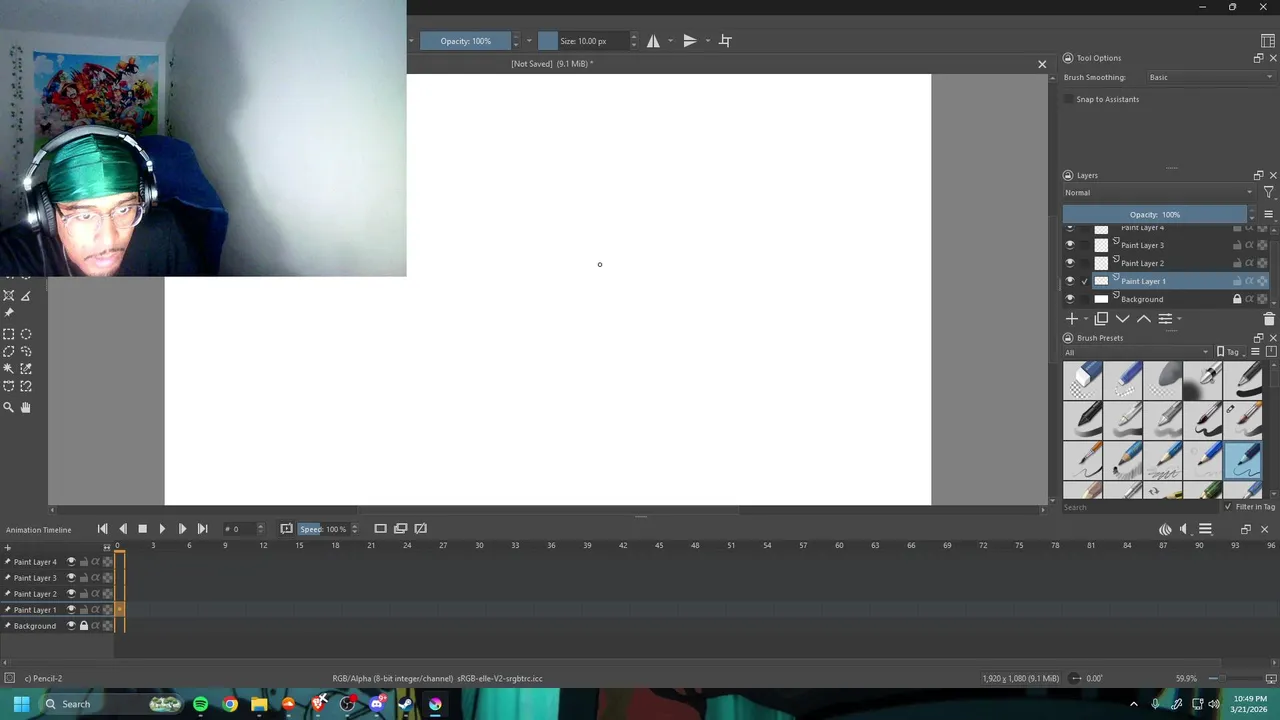This screenshot has width=1280, height=720.
Task: Jump to the last frame
Action: (x=202, y=529)
